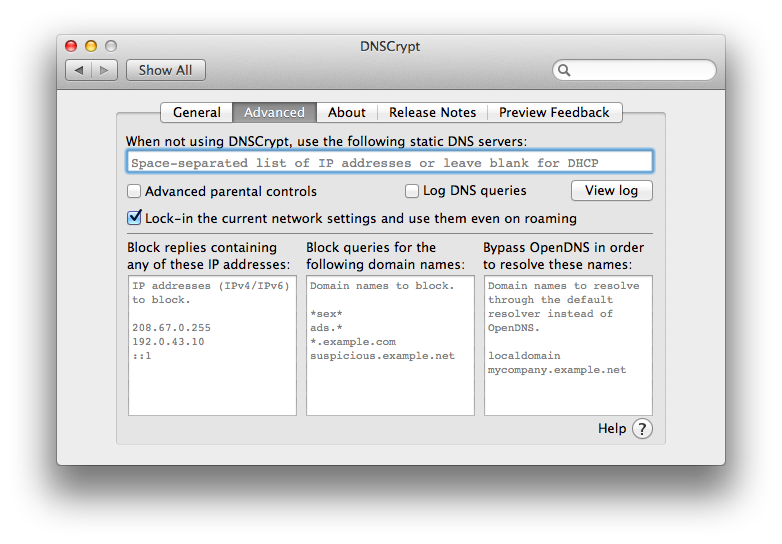Focus the static DNS servers input field
This screenshot has width=782, height=544.
coord(389,162)
